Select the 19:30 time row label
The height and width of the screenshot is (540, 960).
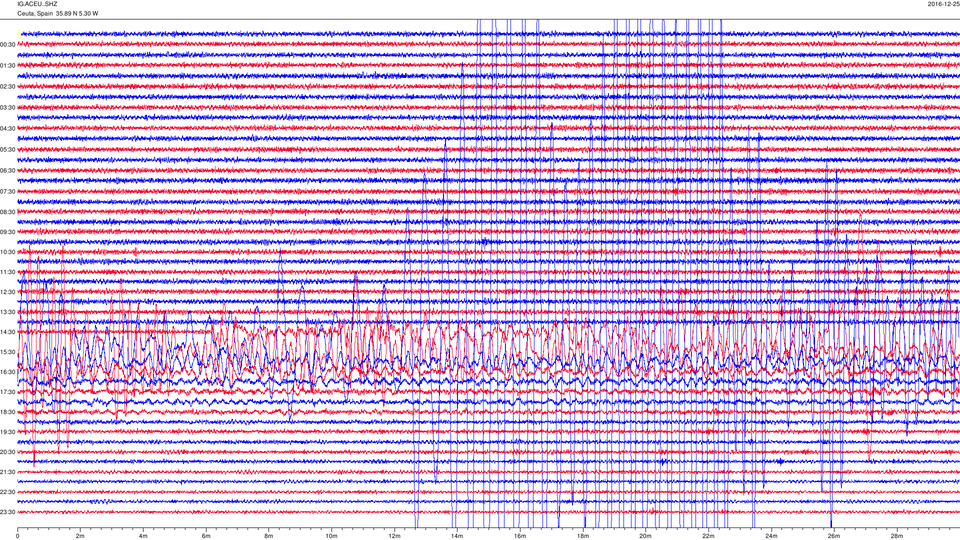(x=8, y=432)
